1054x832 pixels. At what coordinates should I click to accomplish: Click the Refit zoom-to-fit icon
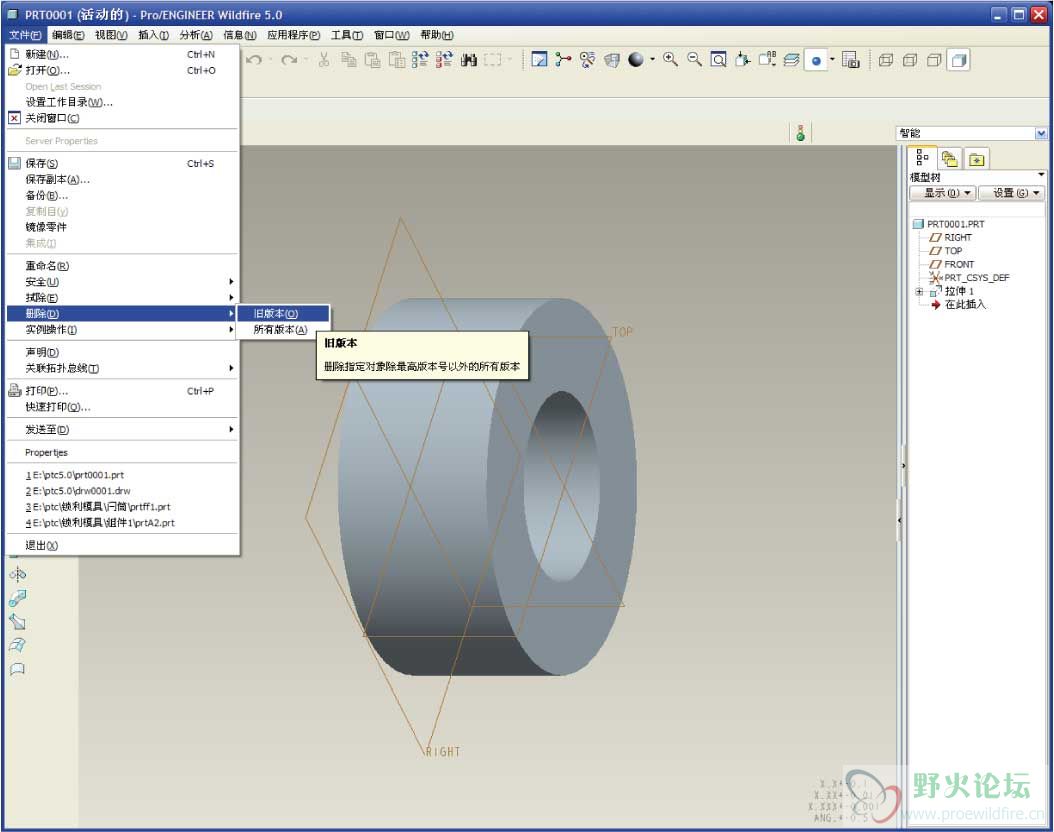719,60
